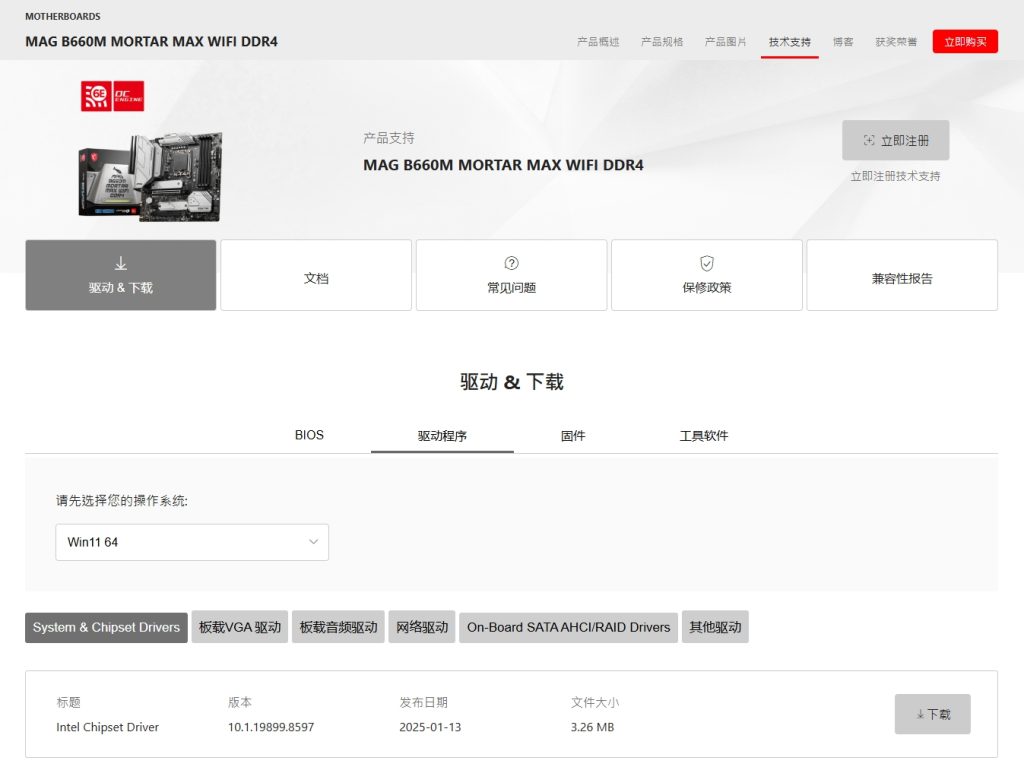This screenshot has width=1024, height=770.
Task: Switch to the 固件 tab
Action: (x=573, y=436)
